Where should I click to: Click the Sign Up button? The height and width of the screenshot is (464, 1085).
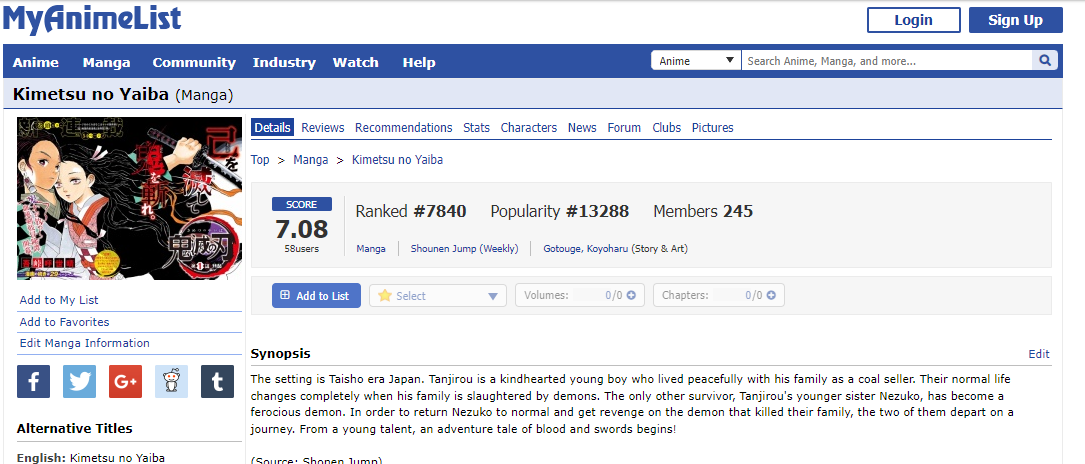(x=1015, y=20)
